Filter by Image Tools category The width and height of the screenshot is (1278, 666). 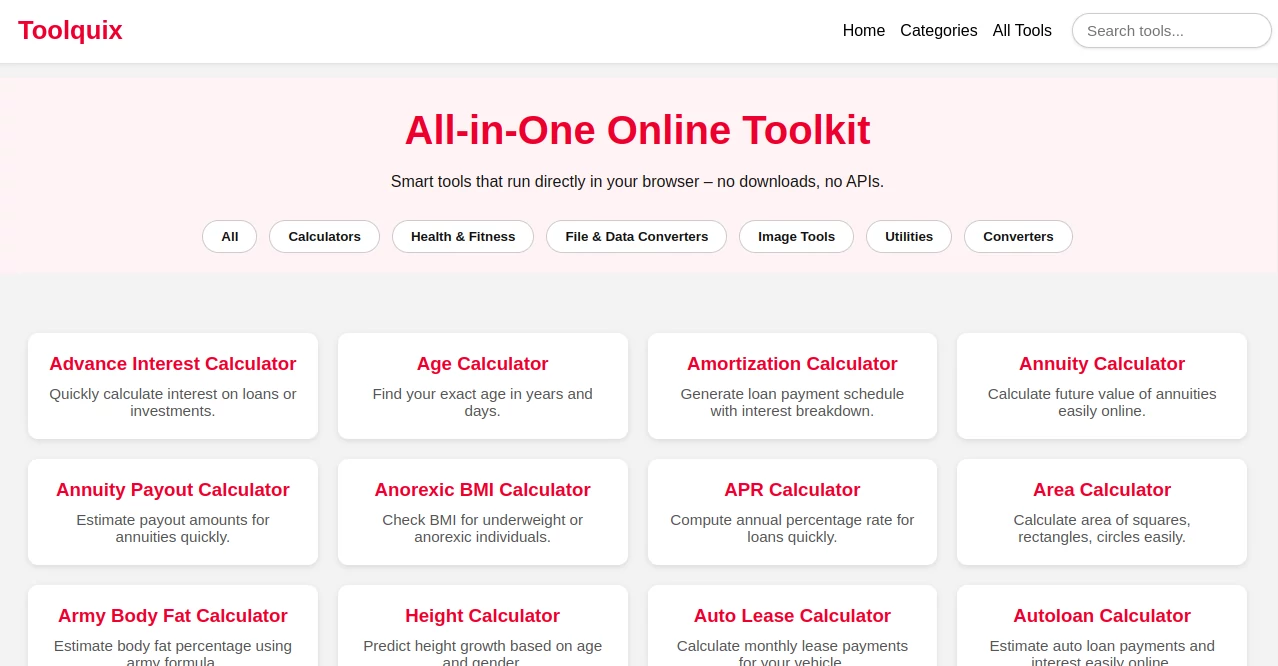tap(796, 237)
